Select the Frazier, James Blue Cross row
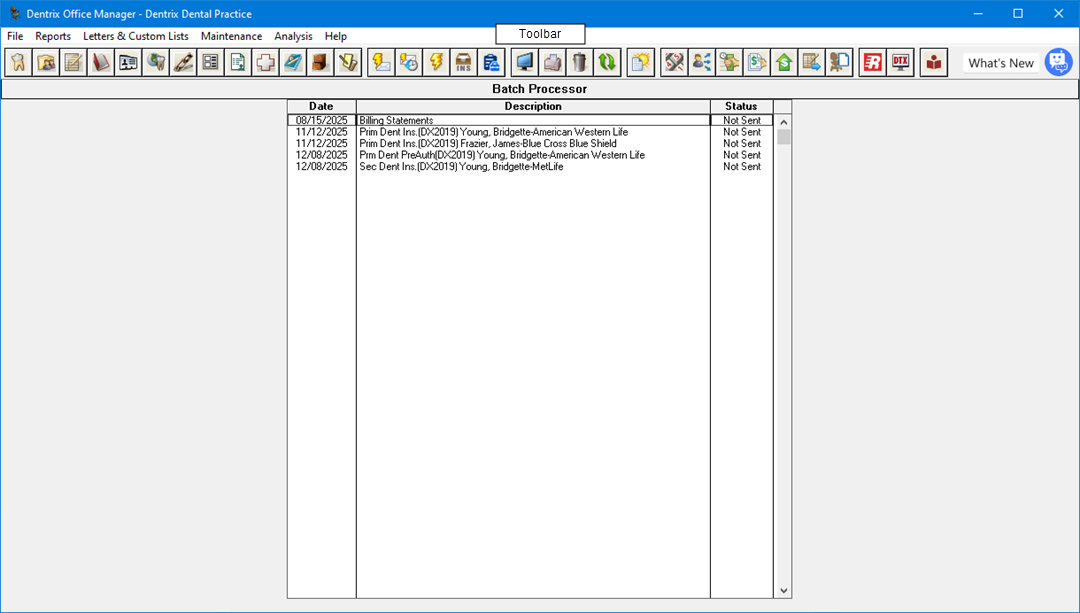 [x=532, y=143]
